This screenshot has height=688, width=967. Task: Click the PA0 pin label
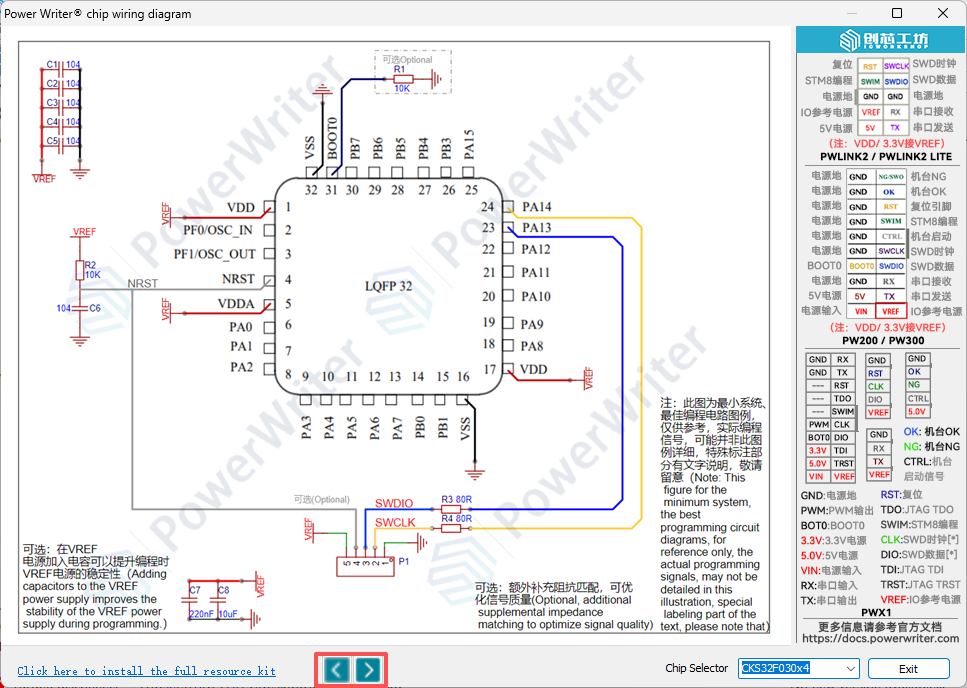[x=241, y=327]
